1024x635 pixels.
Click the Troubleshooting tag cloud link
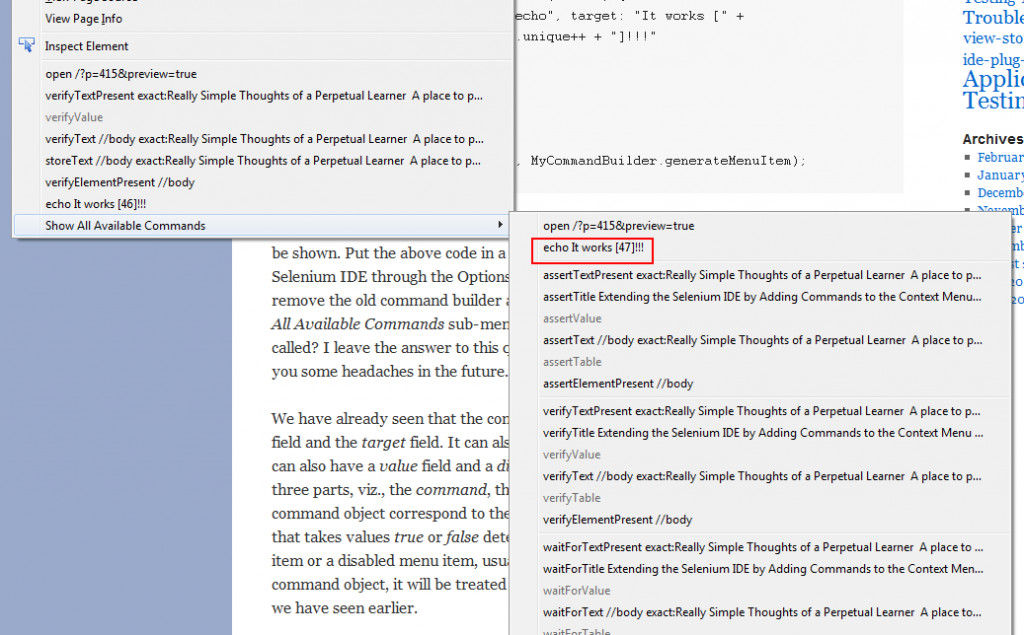coord(993,18)
